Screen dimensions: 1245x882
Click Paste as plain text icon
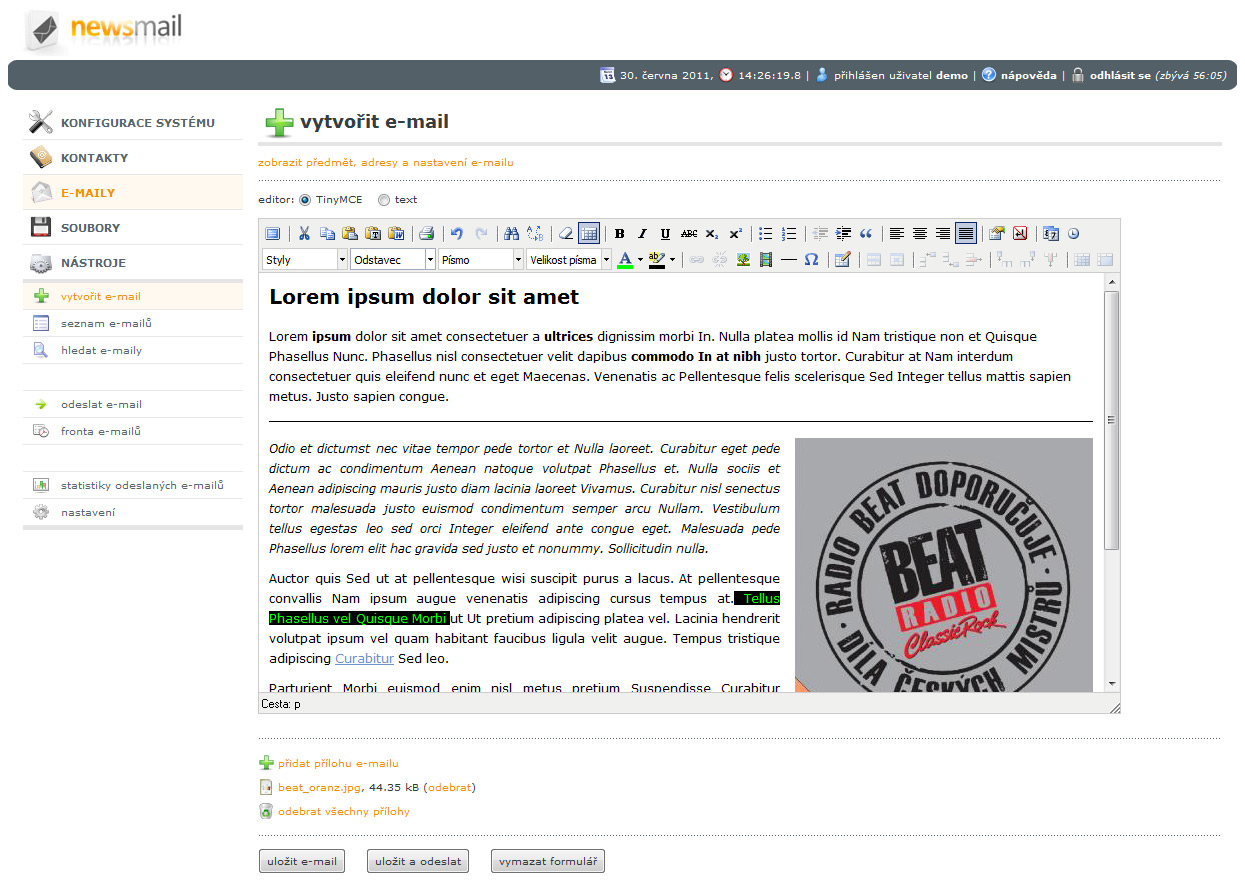click(x=373, y=234)
